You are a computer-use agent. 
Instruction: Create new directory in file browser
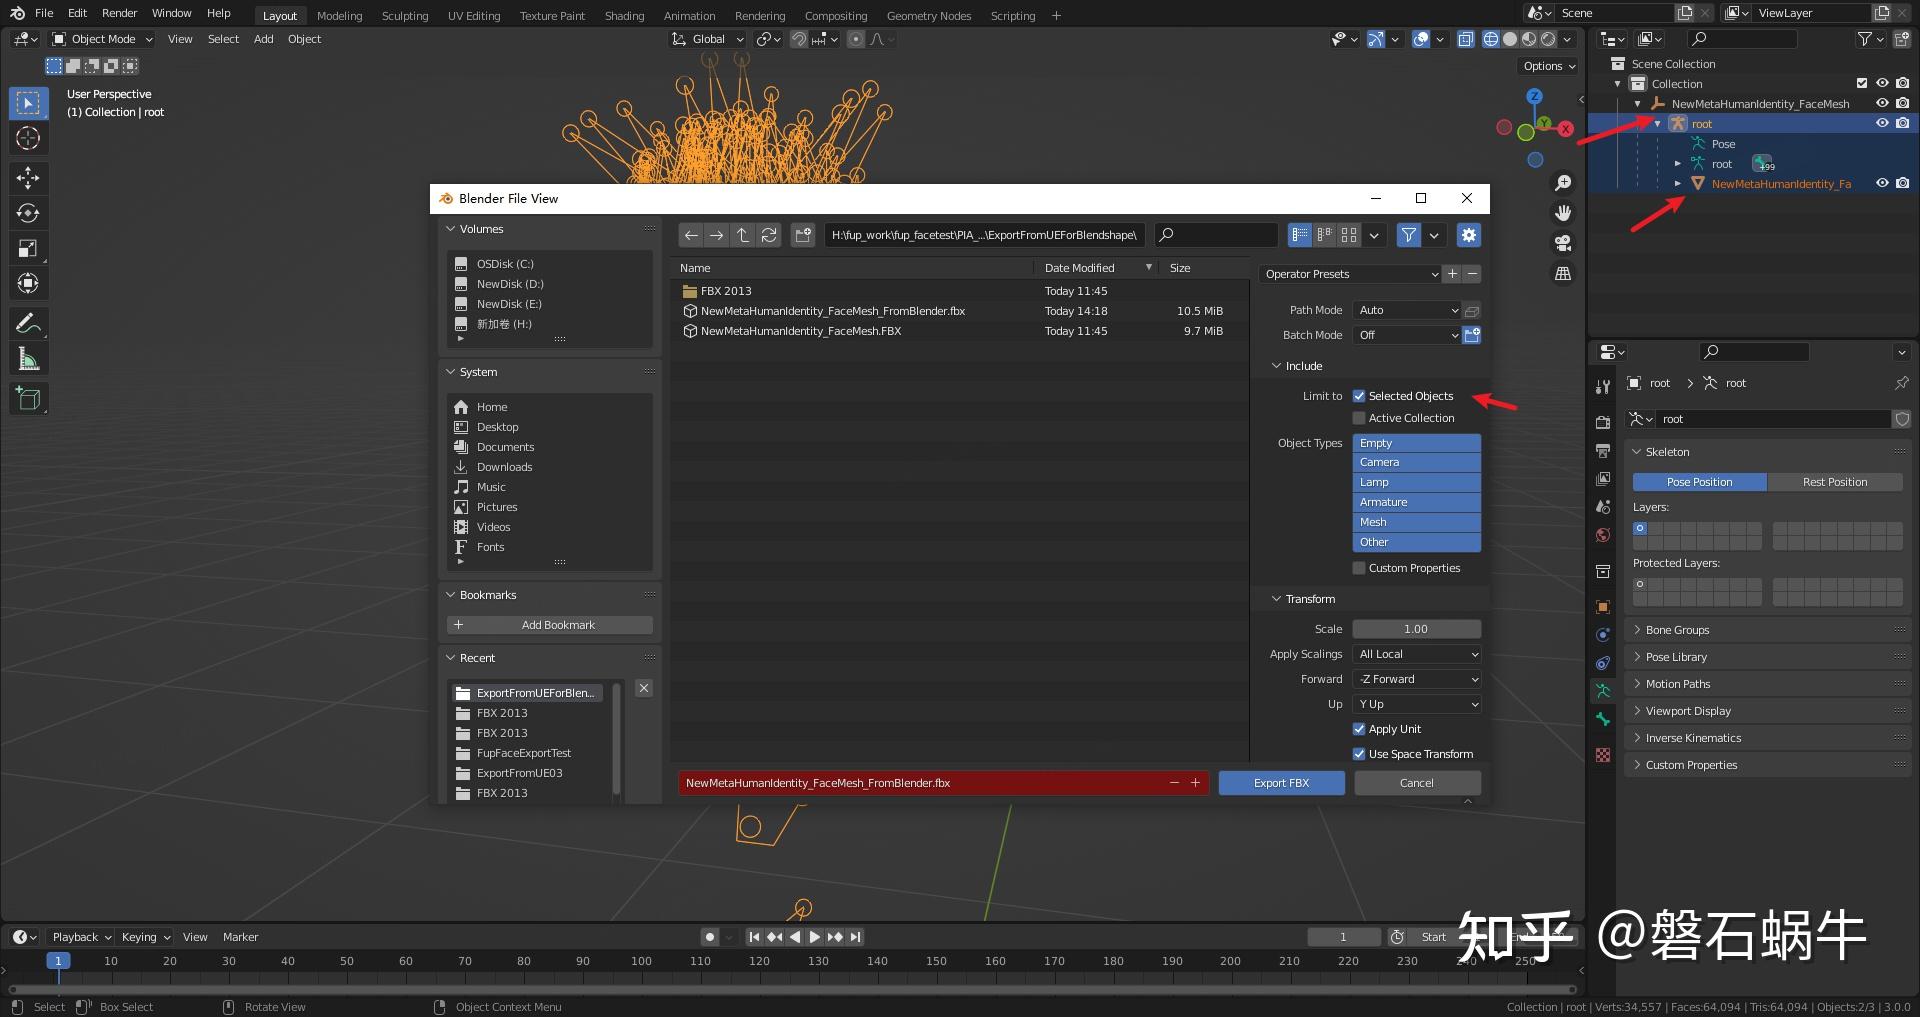803,235
